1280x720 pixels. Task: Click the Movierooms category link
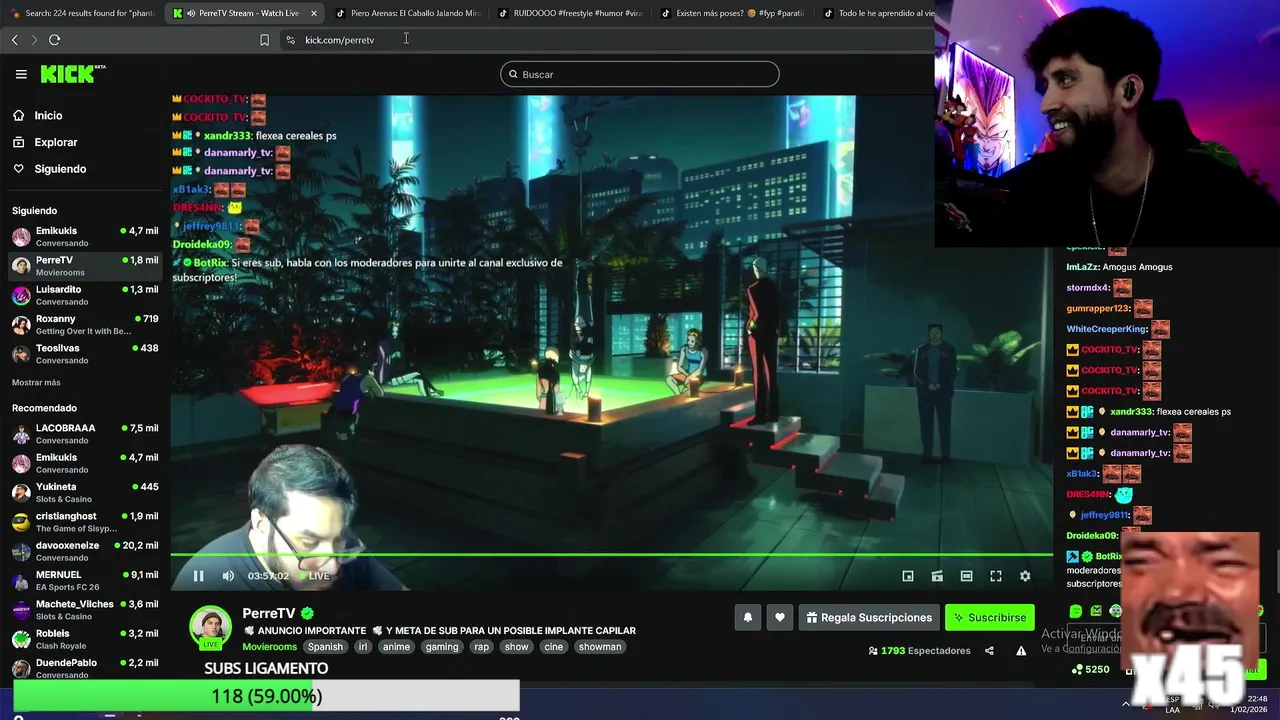tap(269, 647)
